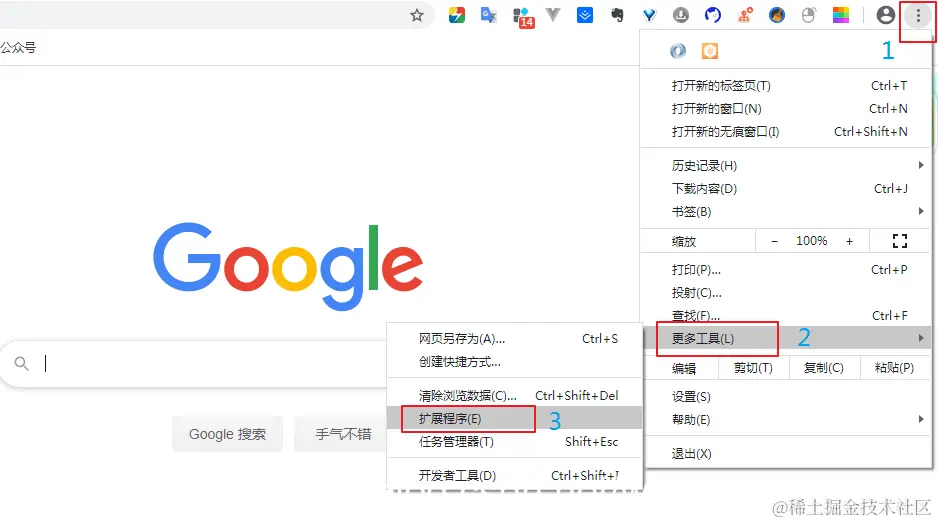This screenshot has width=938, height=524.
Task: Expand the 帮助(E) submenu
Action: click(x=785, y=420)
